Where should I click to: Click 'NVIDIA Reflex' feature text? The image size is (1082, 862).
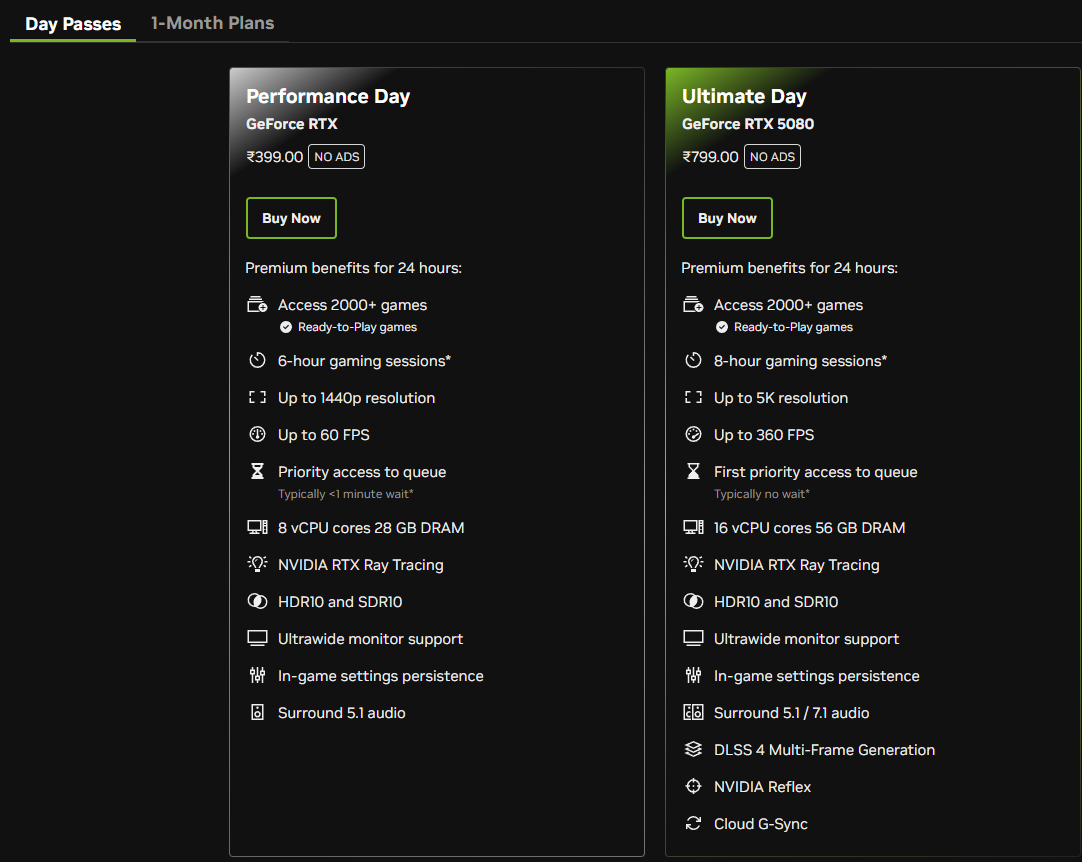coord(763,787)
